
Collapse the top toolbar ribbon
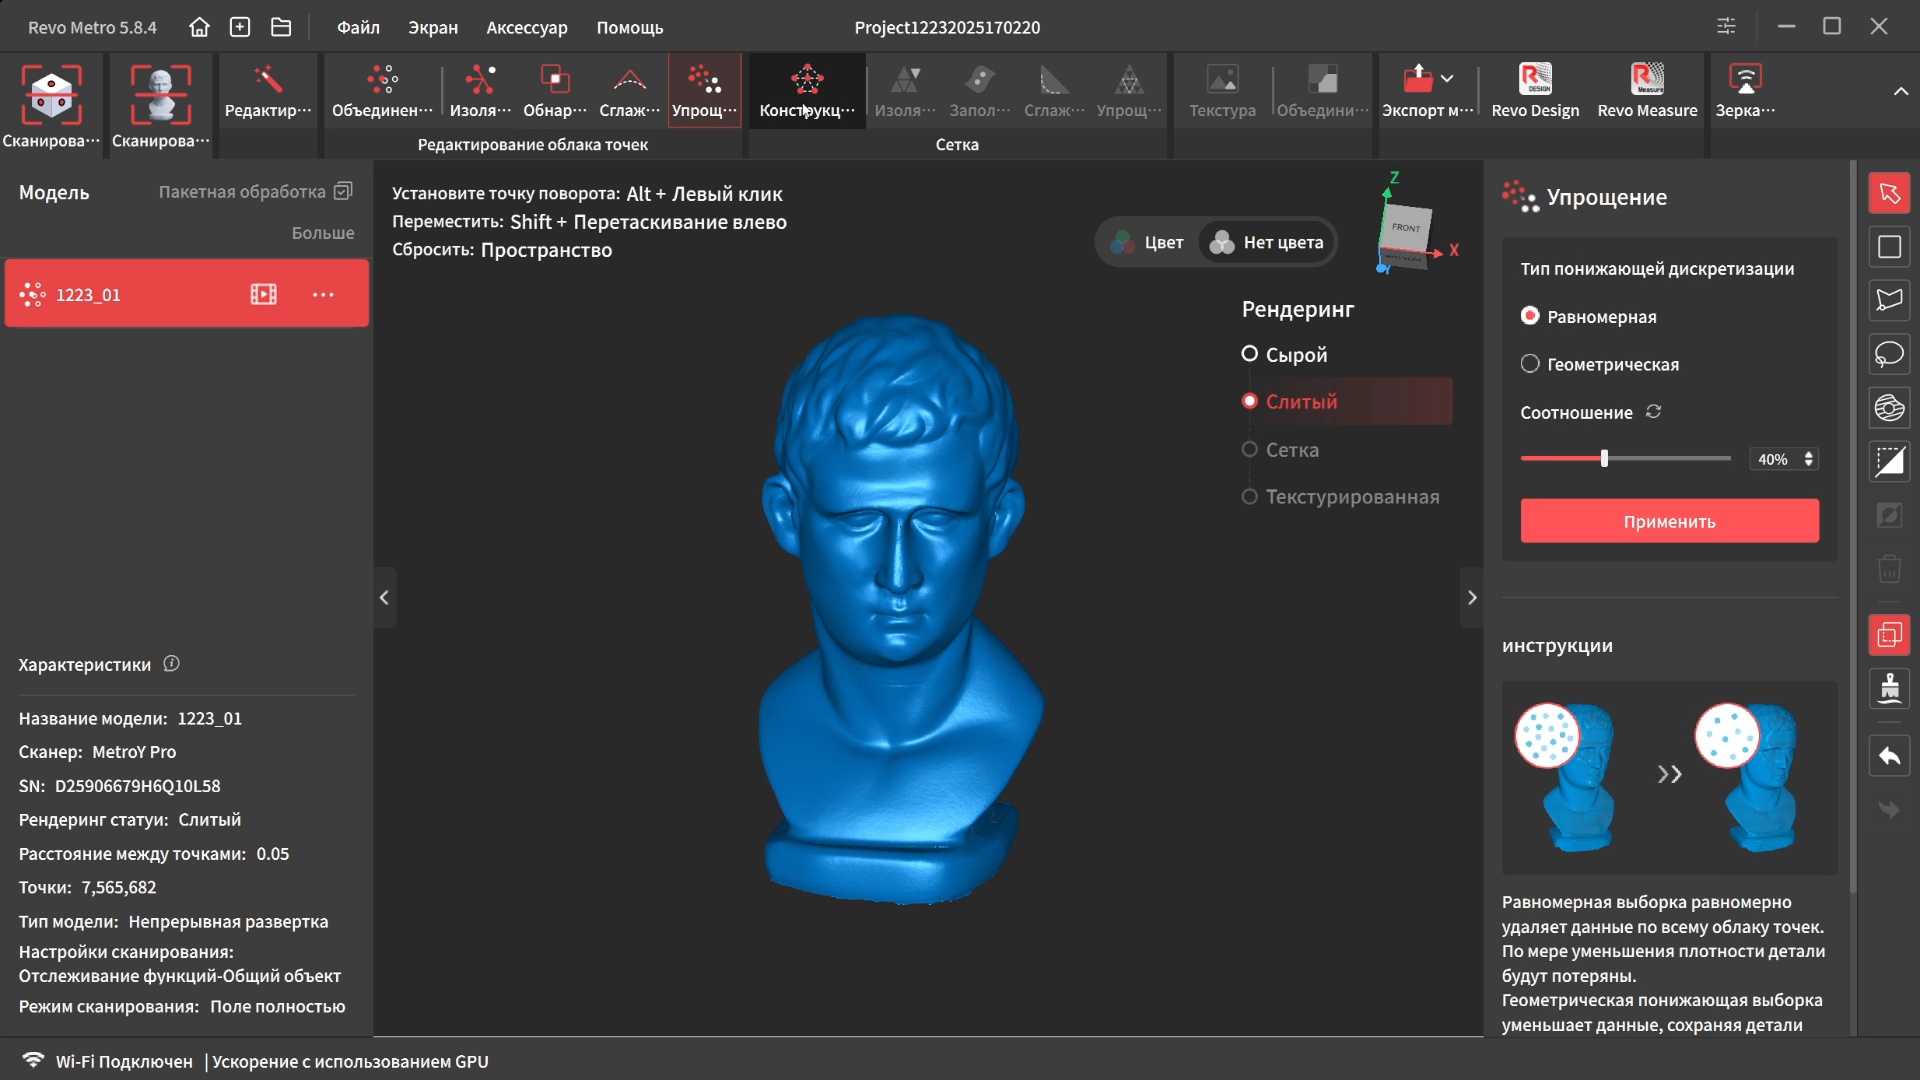(1900, 91)
